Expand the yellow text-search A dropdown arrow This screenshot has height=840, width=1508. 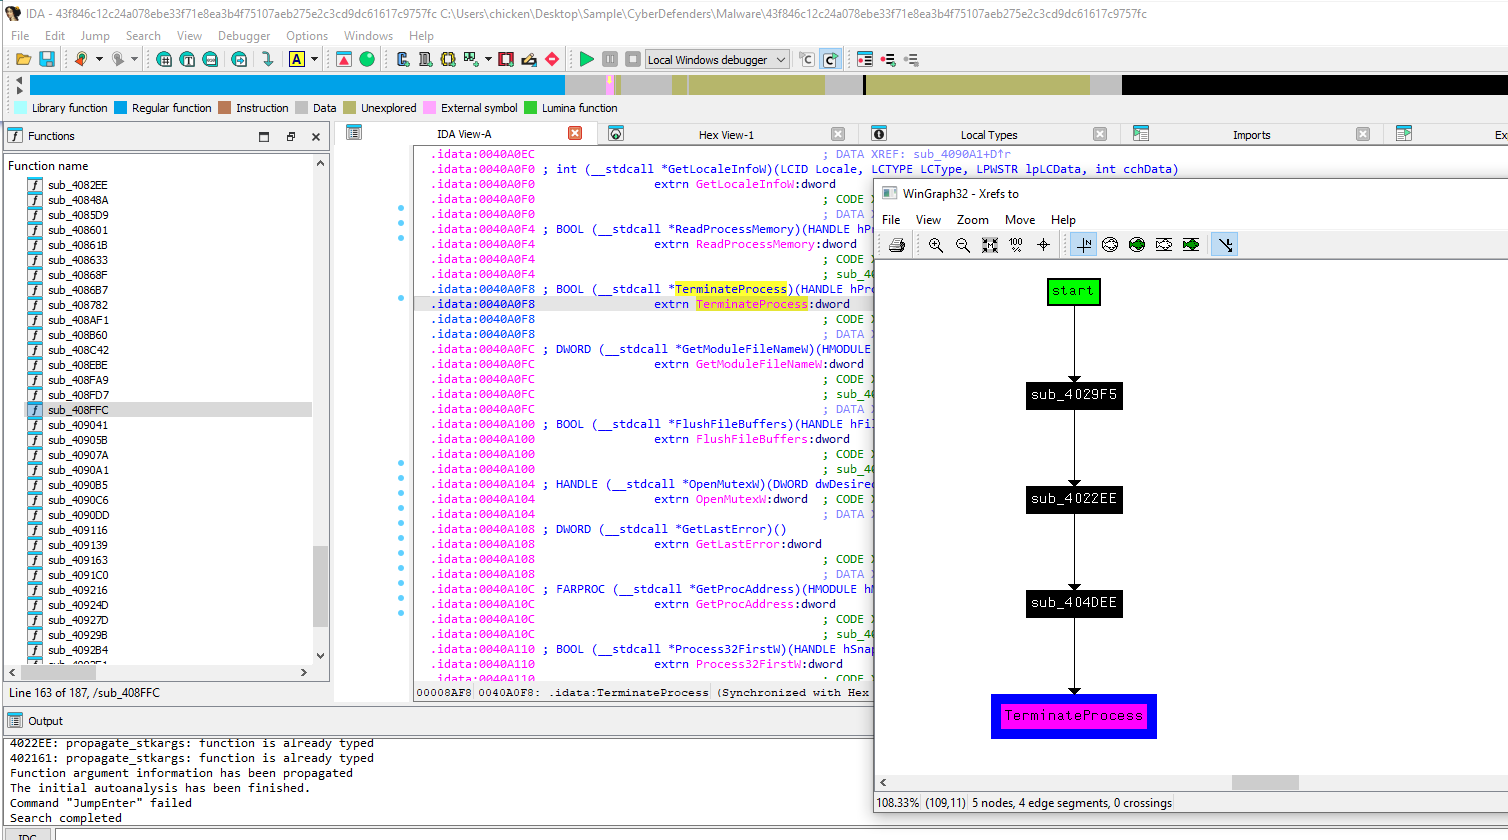(x=314, y=60)
